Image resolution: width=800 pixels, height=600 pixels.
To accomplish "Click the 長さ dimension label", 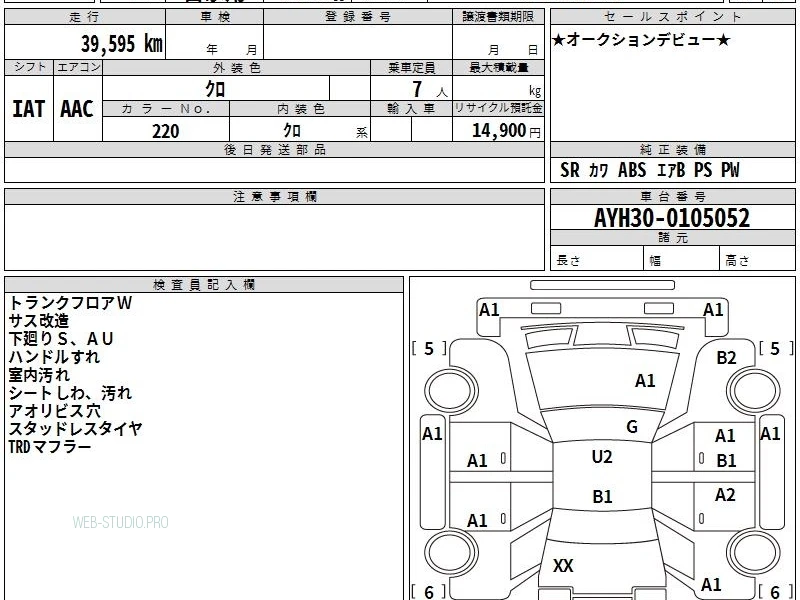I will [x=568, y=260].
